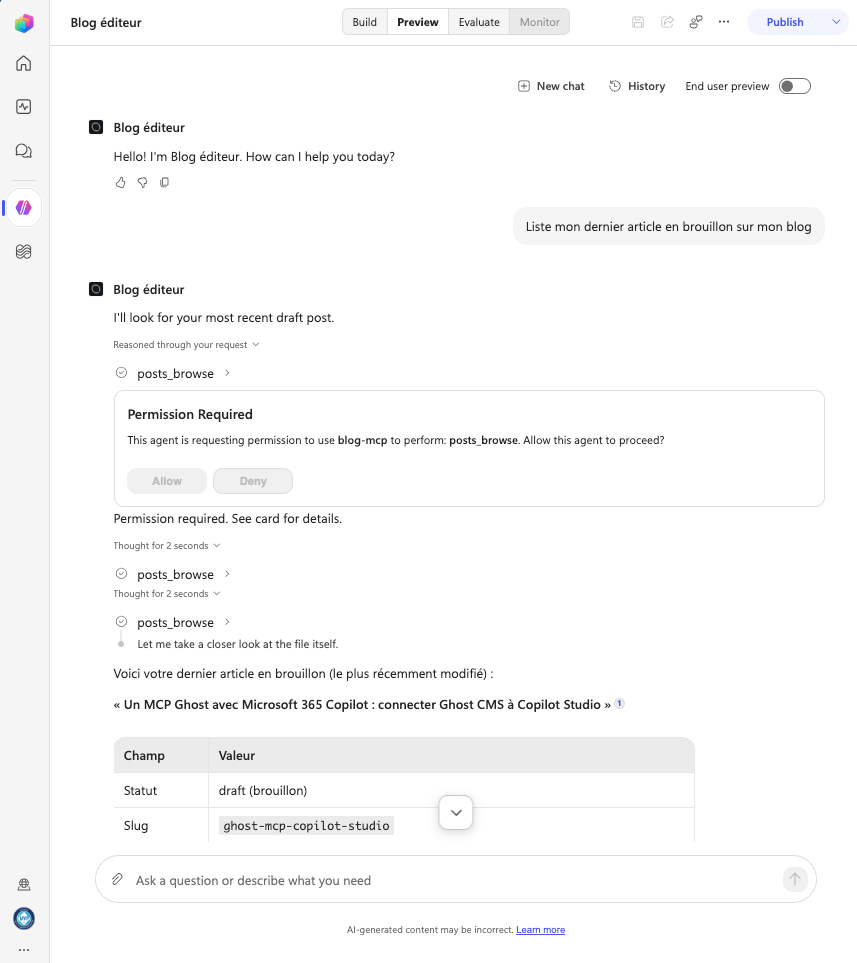Screen dimensions: 857x963
Task: Click the Blog éditeur avatar beside the greeting
Action: 96,127
